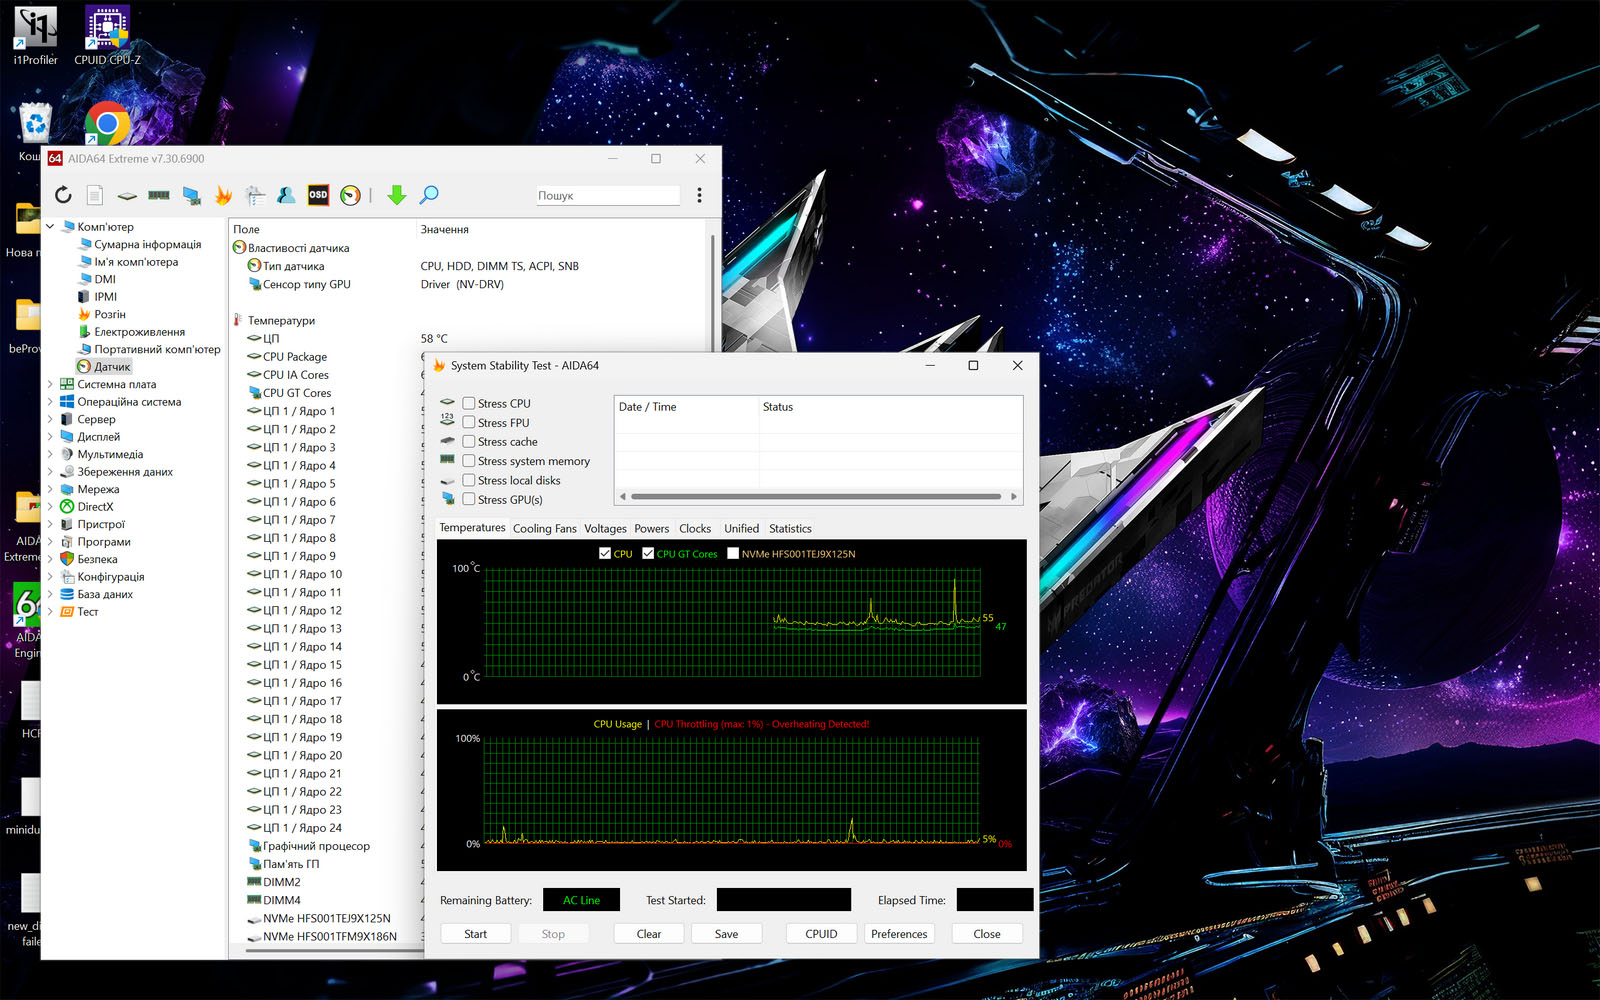Screen dimensions: 1600x1000
Task: Expand the Сервер tree node
Action: [50, 419]
